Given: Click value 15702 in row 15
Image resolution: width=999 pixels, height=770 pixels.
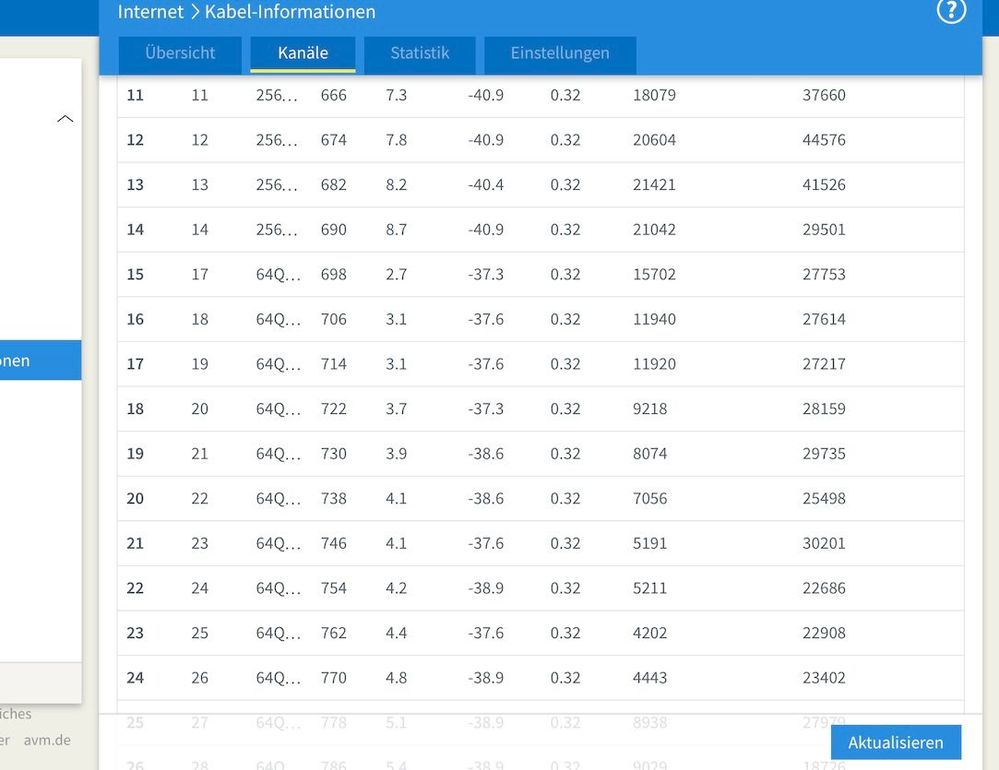Looking at the screenshot, I should pos(654,274).
